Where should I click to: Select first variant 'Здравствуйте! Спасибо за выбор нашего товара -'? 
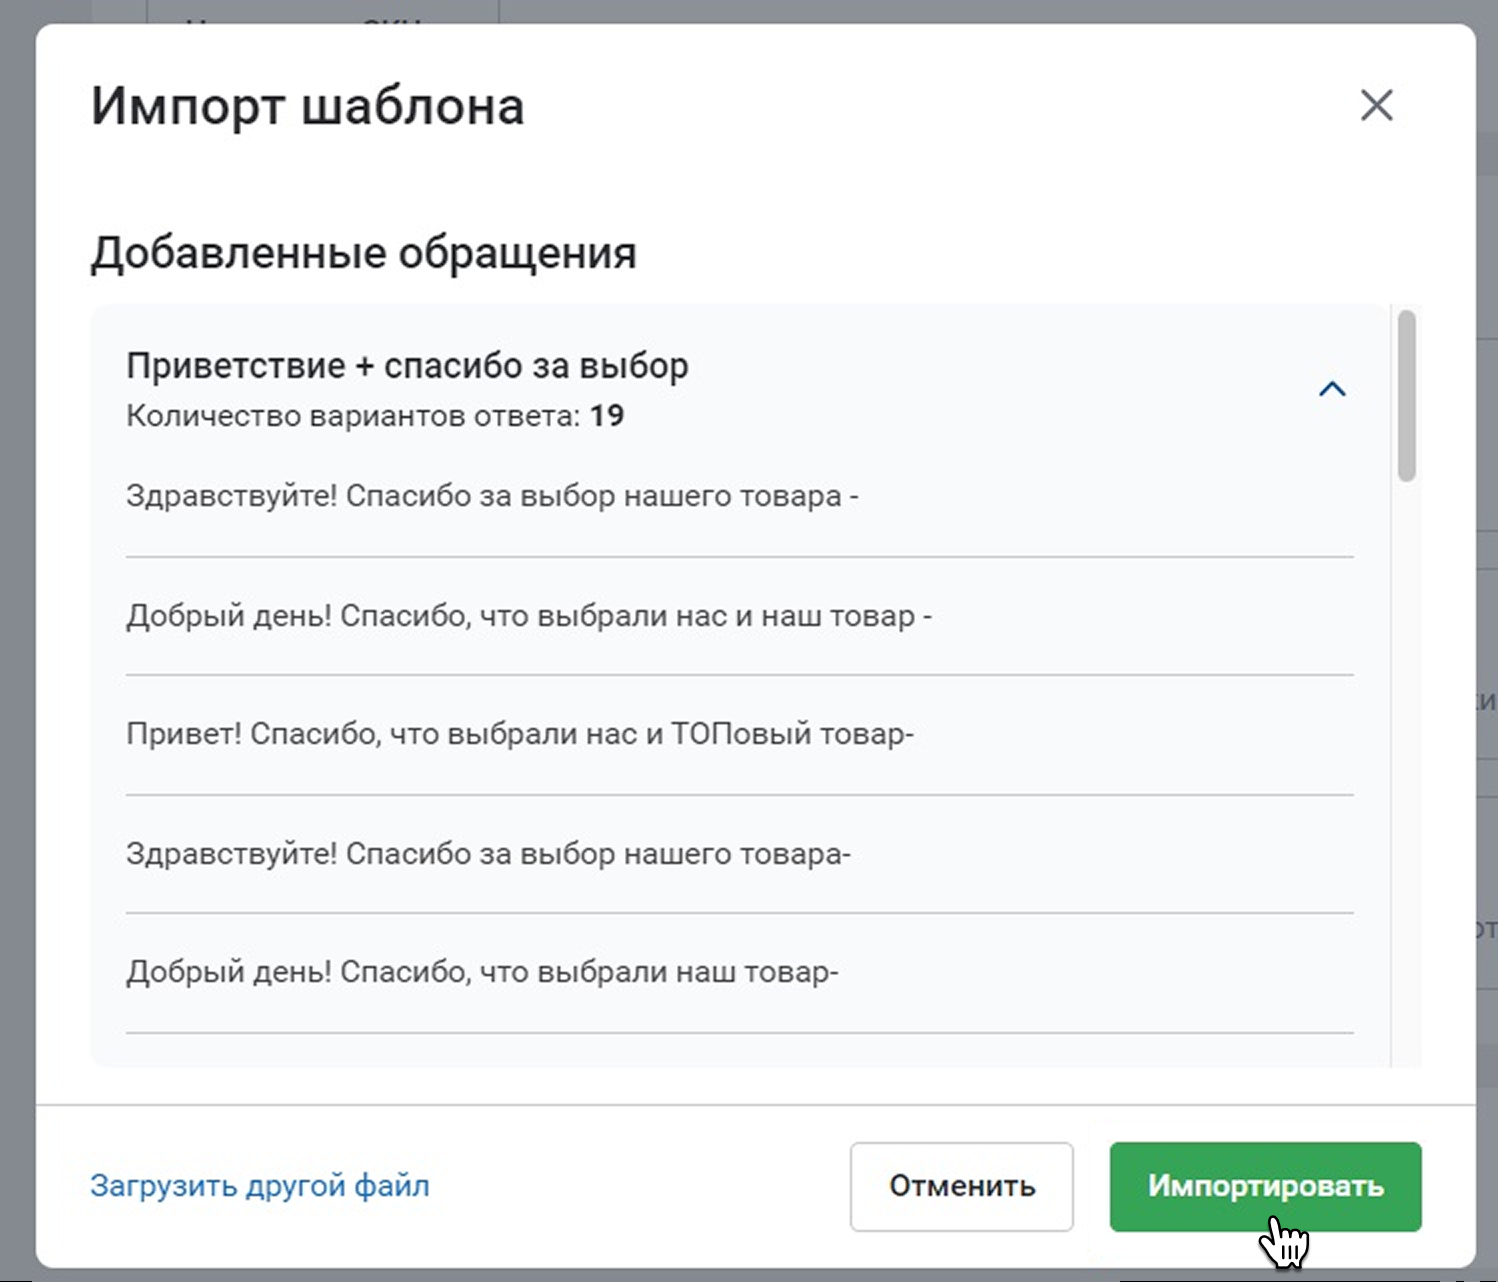[x=492, y=496]
